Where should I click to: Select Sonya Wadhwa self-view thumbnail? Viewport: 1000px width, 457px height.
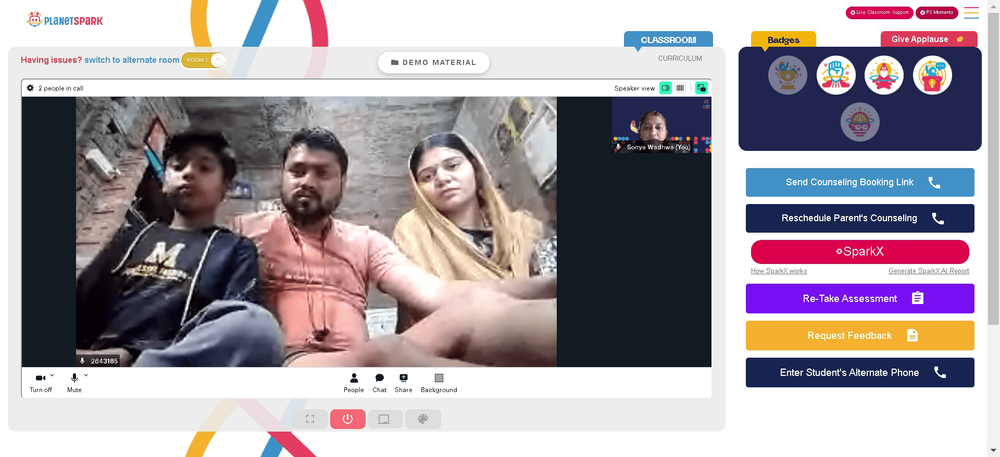[661, 125]
